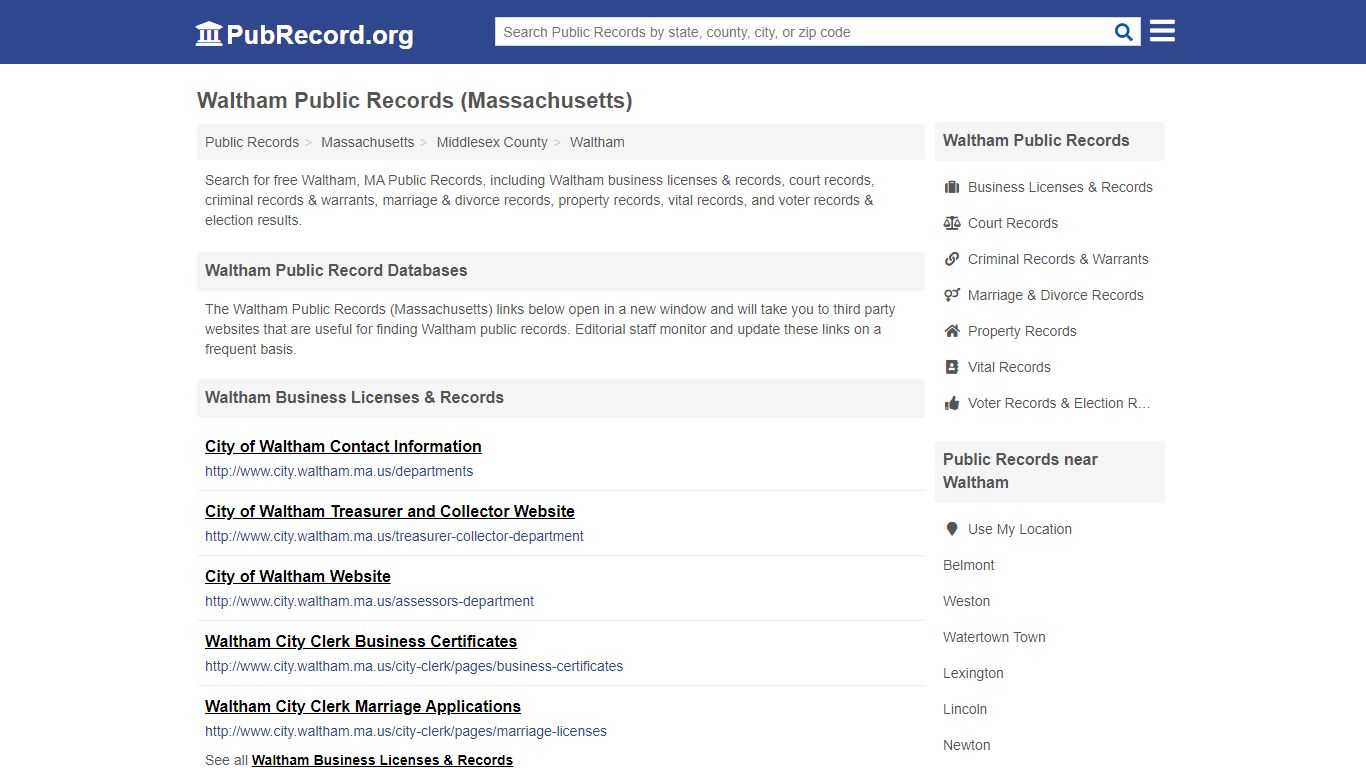Open Watertown Town nearby records link
The image size is (1366, 768).
pos(994,637)
